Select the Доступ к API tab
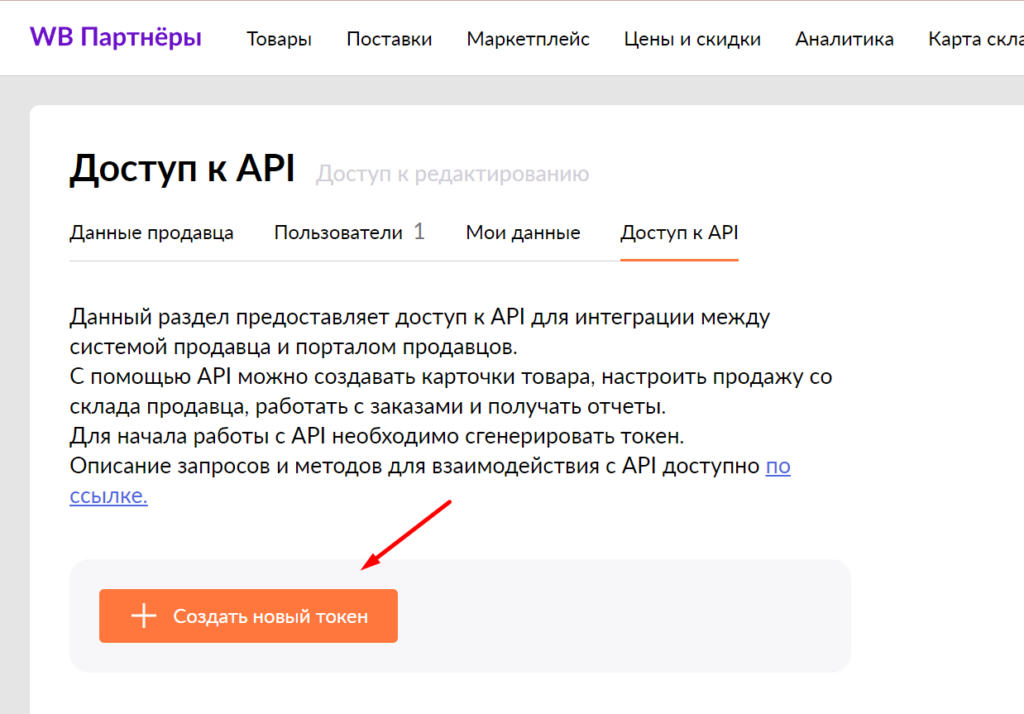 click(x=679, y=233)
